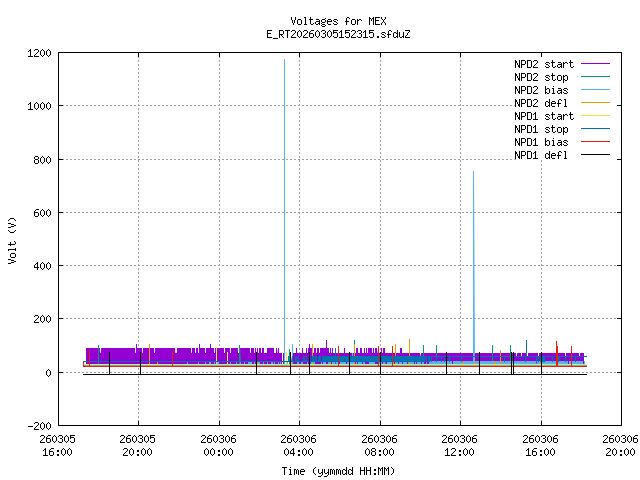The width and height of the screenshot is (640, 480).
Task: Click the NPD1 bias legend label
Action: (540, 142)
